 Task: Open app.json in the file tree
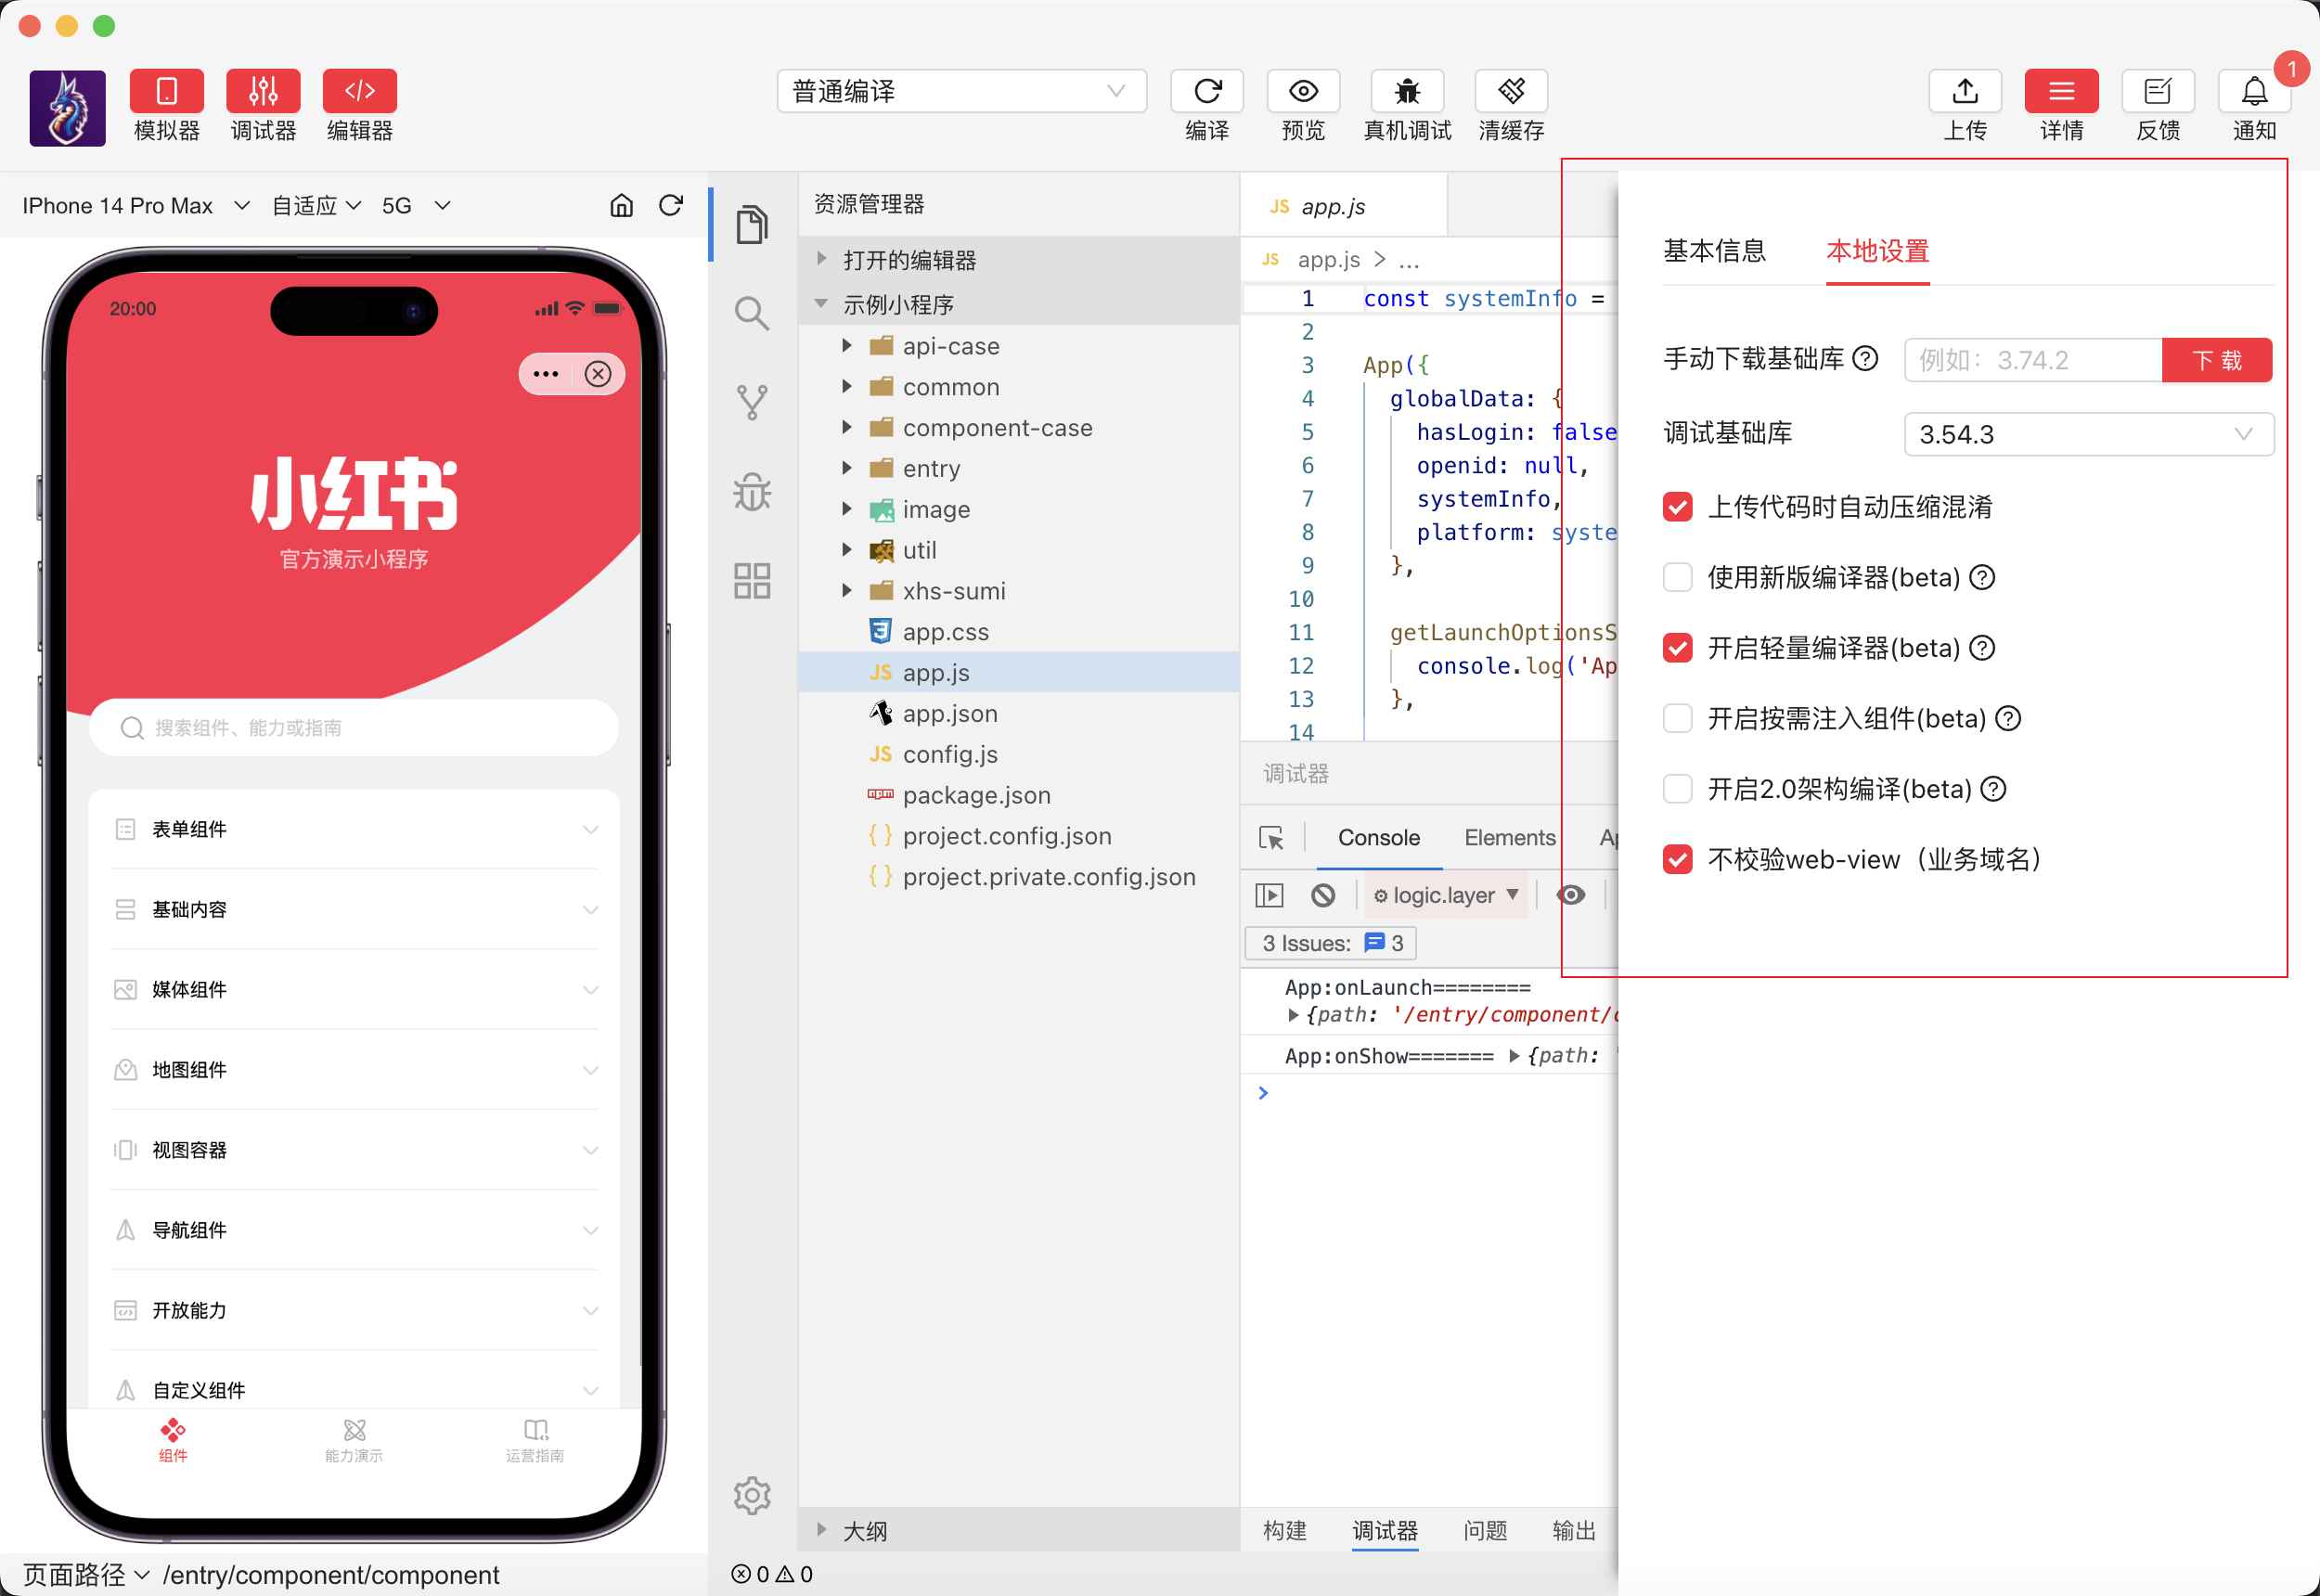[x=1018, y=714]
